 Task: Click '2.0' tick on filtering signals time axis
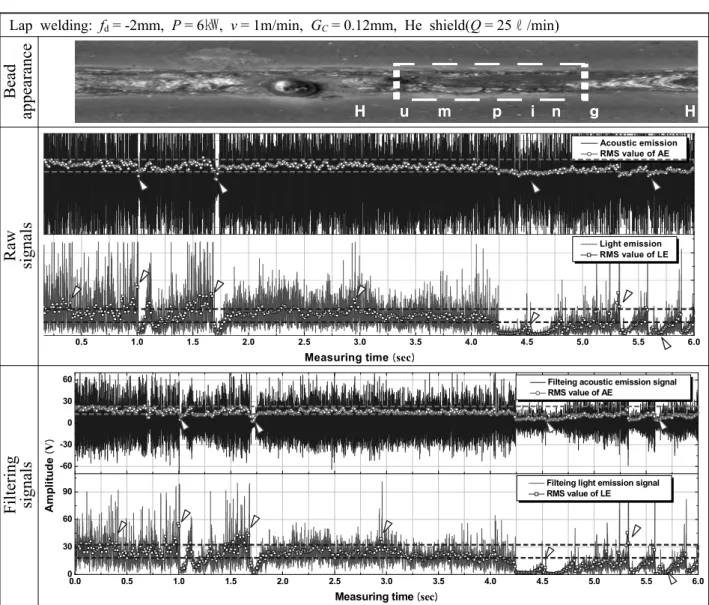283,581
